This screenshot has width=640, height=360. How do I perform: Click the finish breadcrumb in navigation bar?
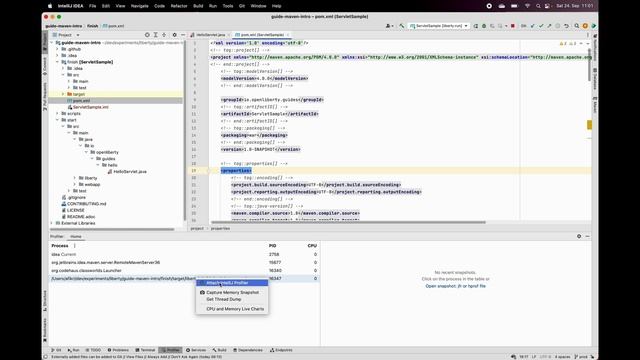click(92, 26)
